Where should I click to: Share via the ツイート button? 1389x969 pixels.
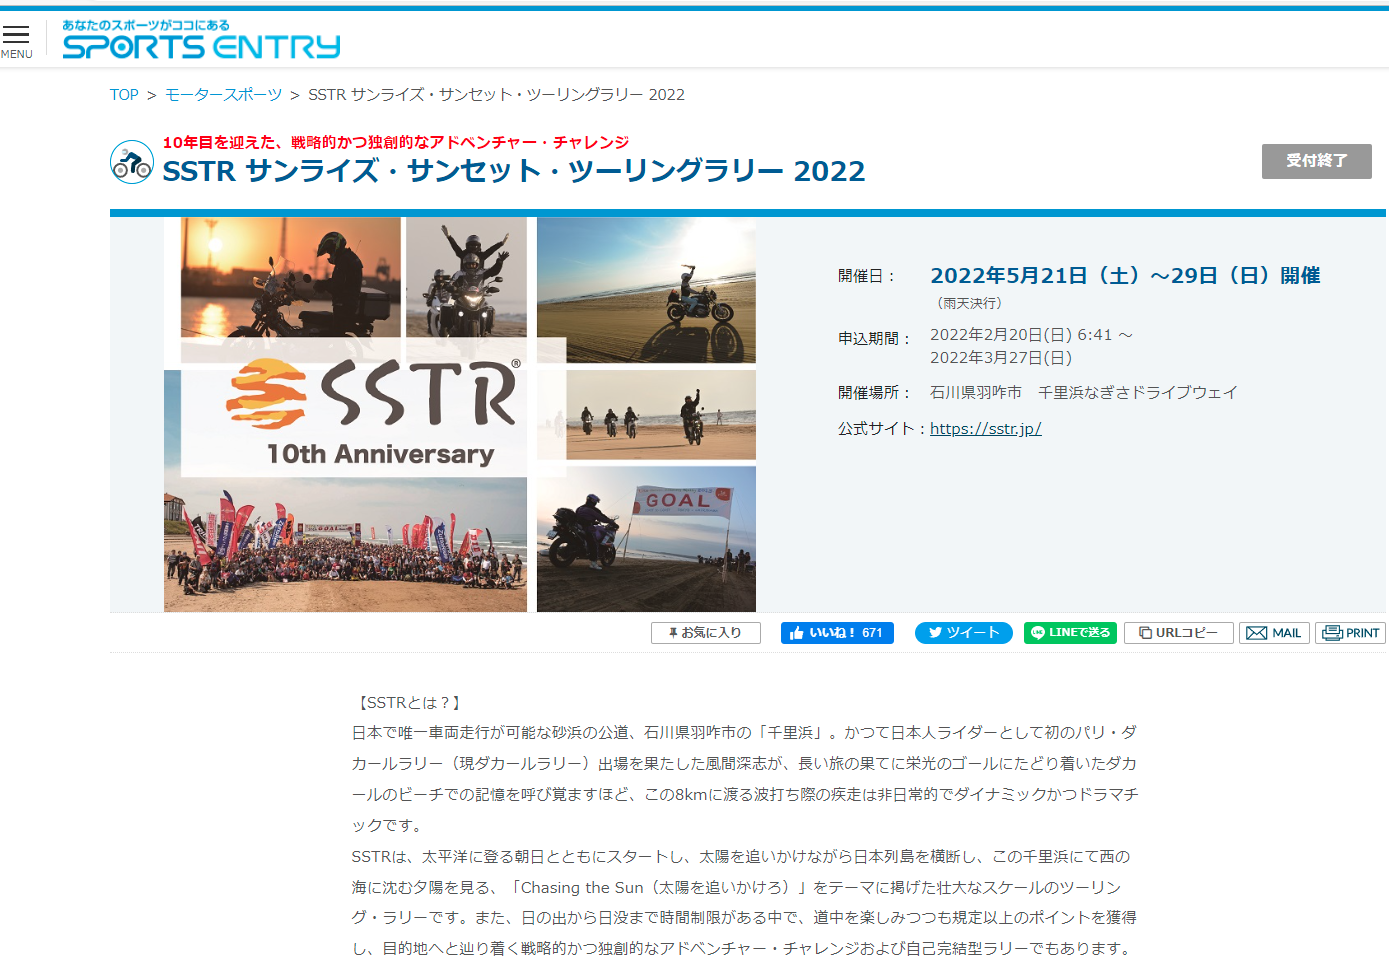coord(964,633)
